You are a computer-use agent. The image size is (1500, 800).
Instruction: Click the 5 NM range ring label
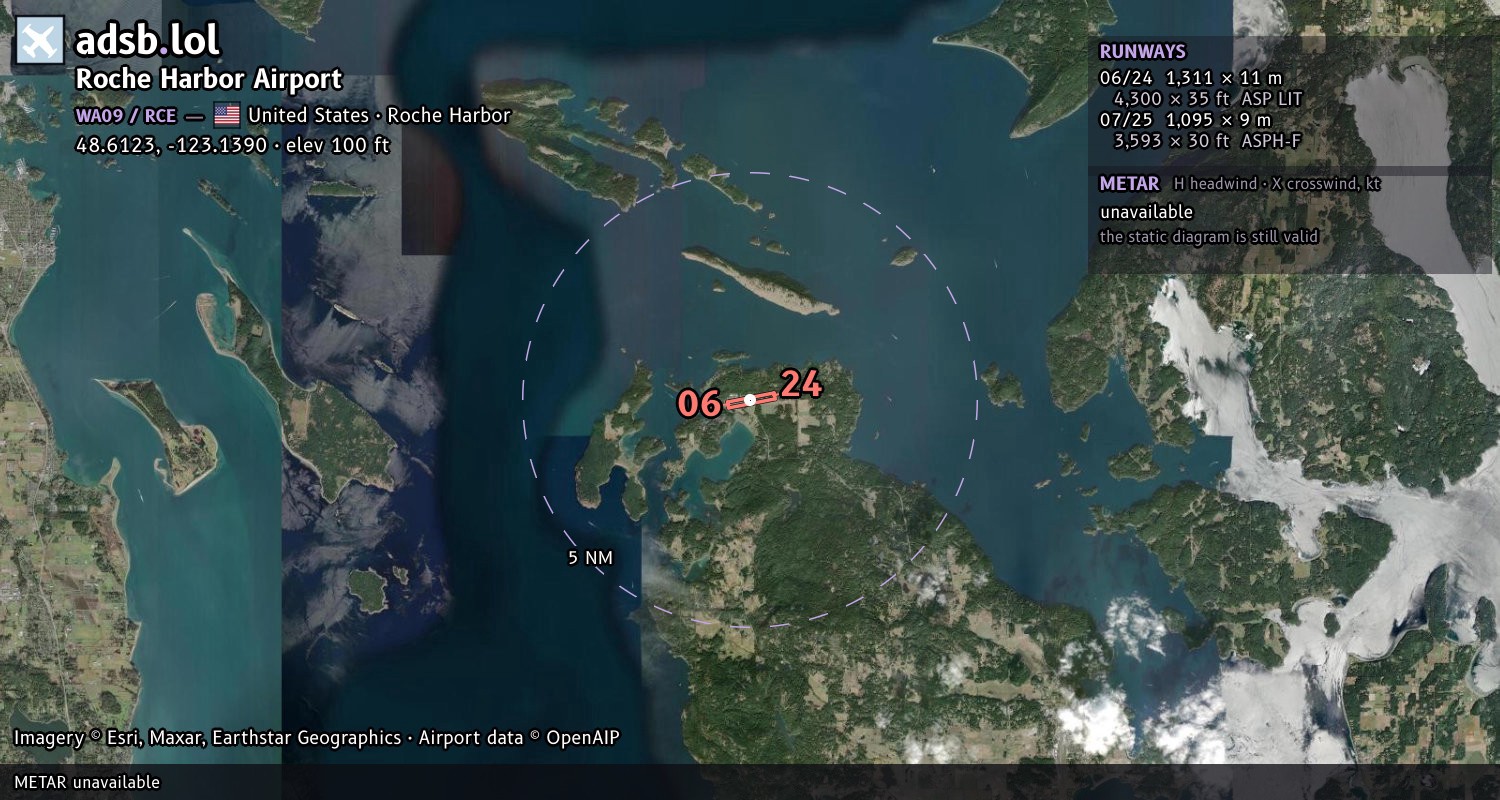click(590, 558)
